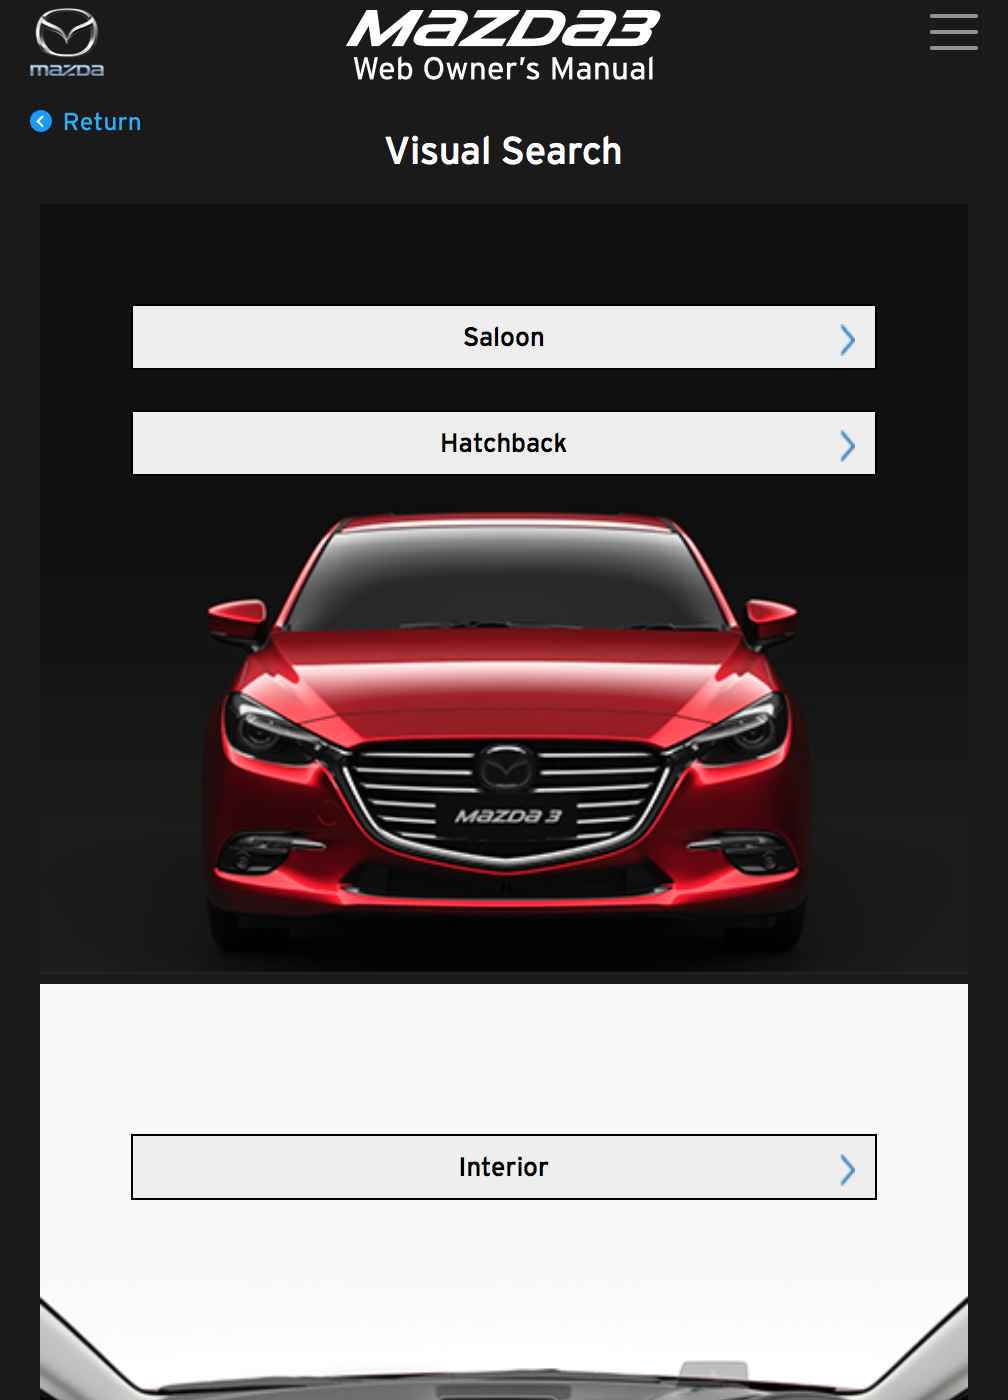
Task: Click the chevron on Hatchback row
Action: (x=848, y=446)
